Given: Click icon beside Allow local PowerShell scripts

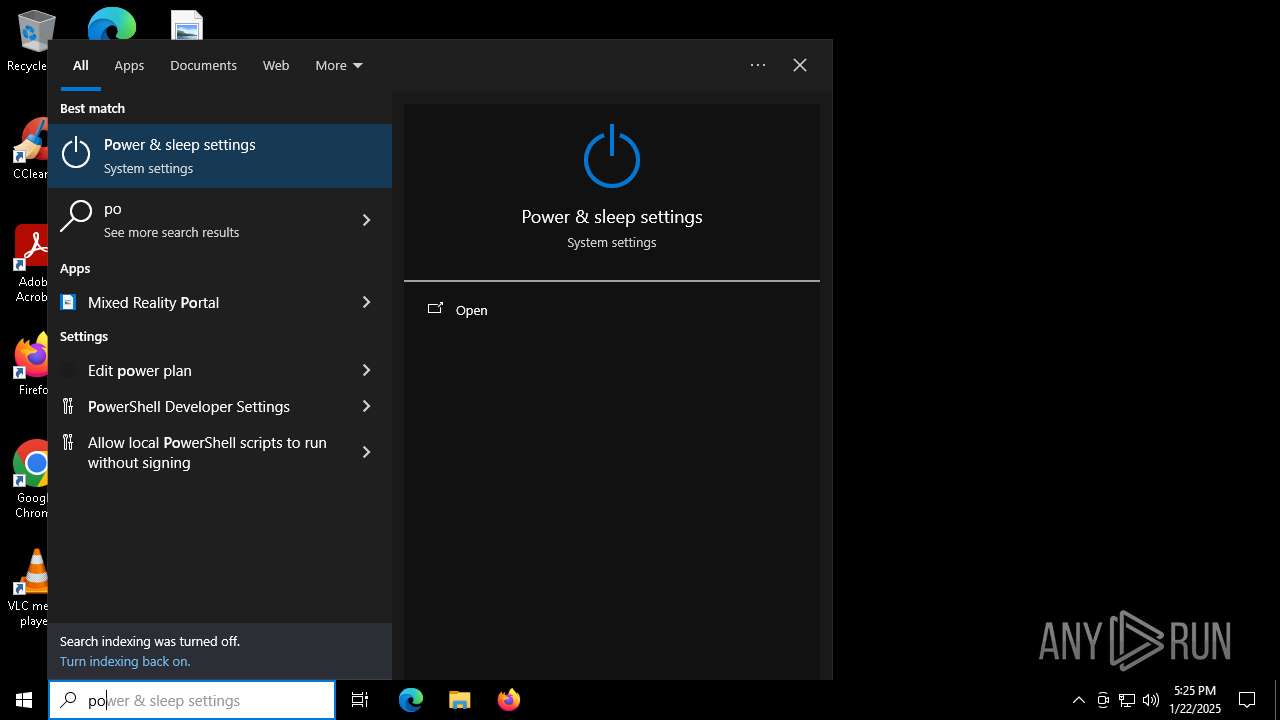Looking at the screenshot, I should pos(68,442).
